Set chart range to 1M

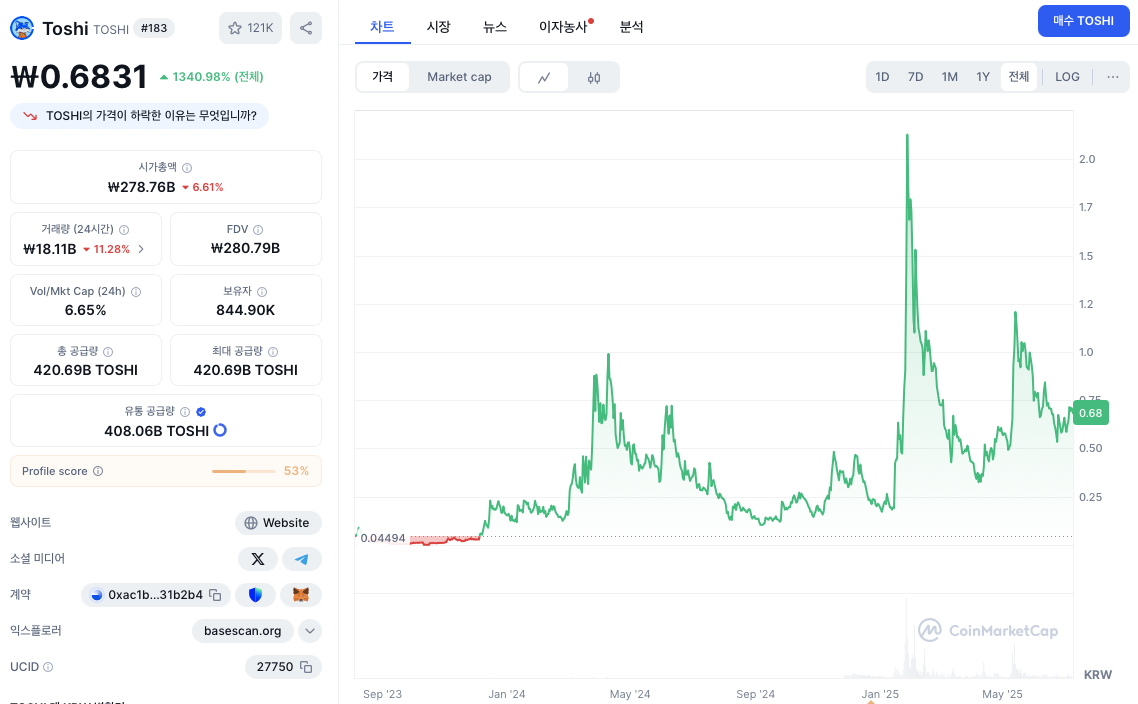[949, 77]
